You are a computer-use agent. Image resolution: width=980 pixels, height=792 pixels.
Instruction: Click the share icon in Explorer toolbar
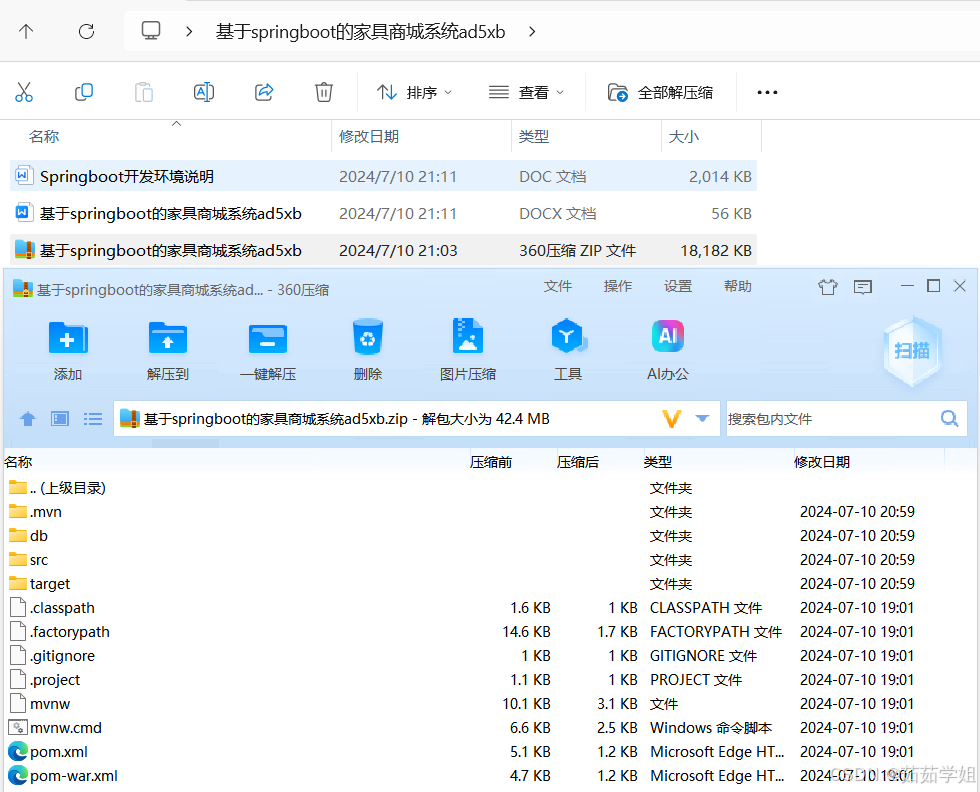(x=264, y=92)
